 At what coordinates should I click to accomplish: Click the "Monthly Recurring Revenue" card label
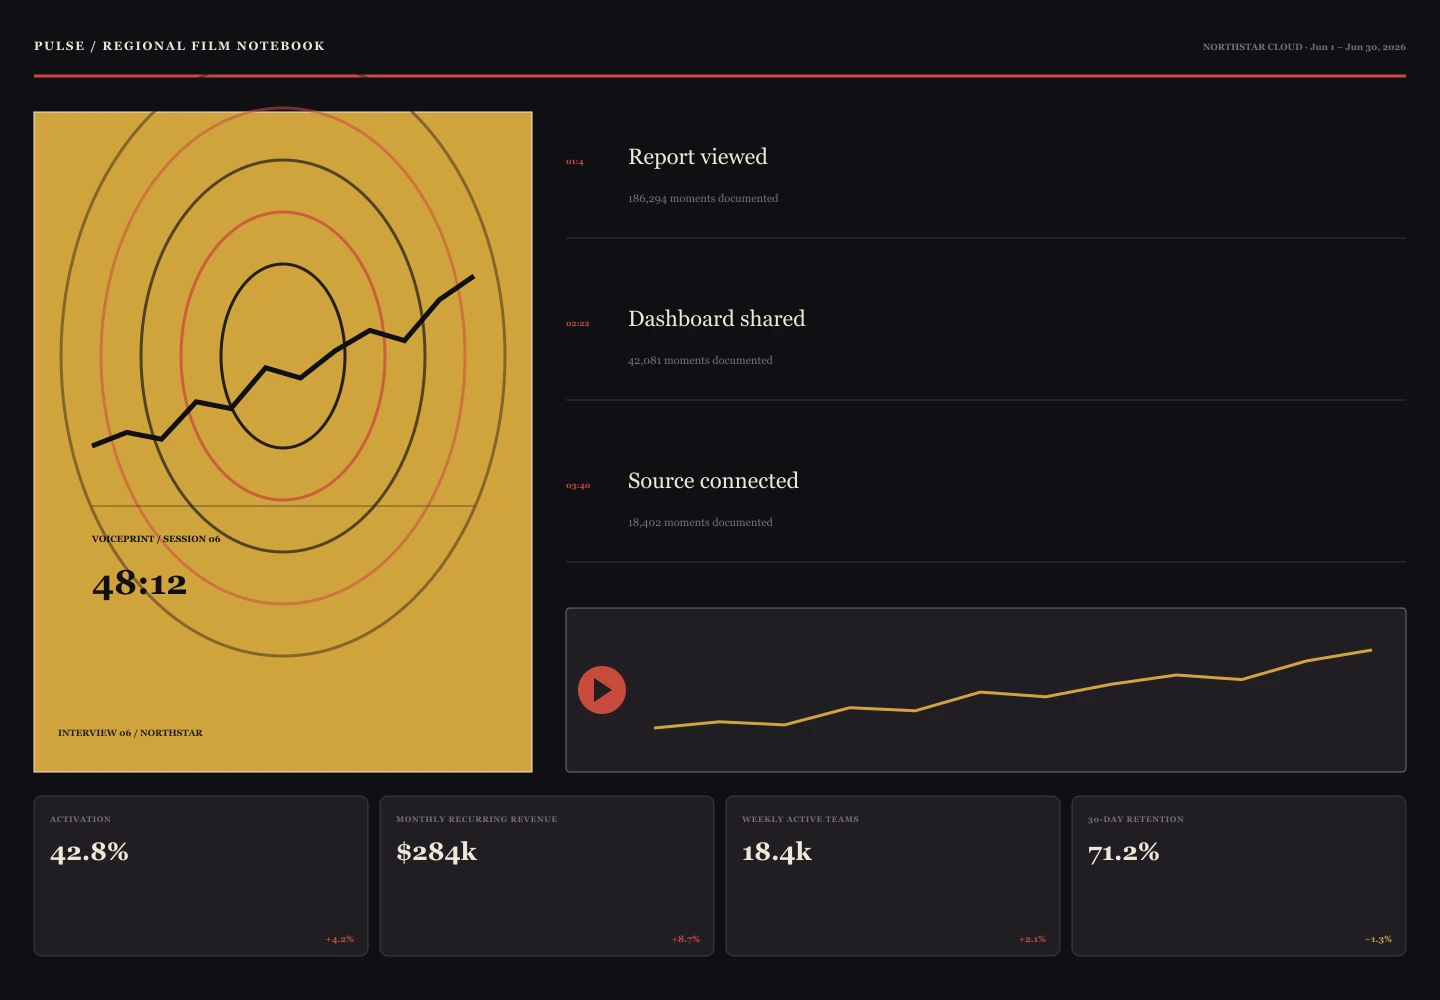[477, 819]
